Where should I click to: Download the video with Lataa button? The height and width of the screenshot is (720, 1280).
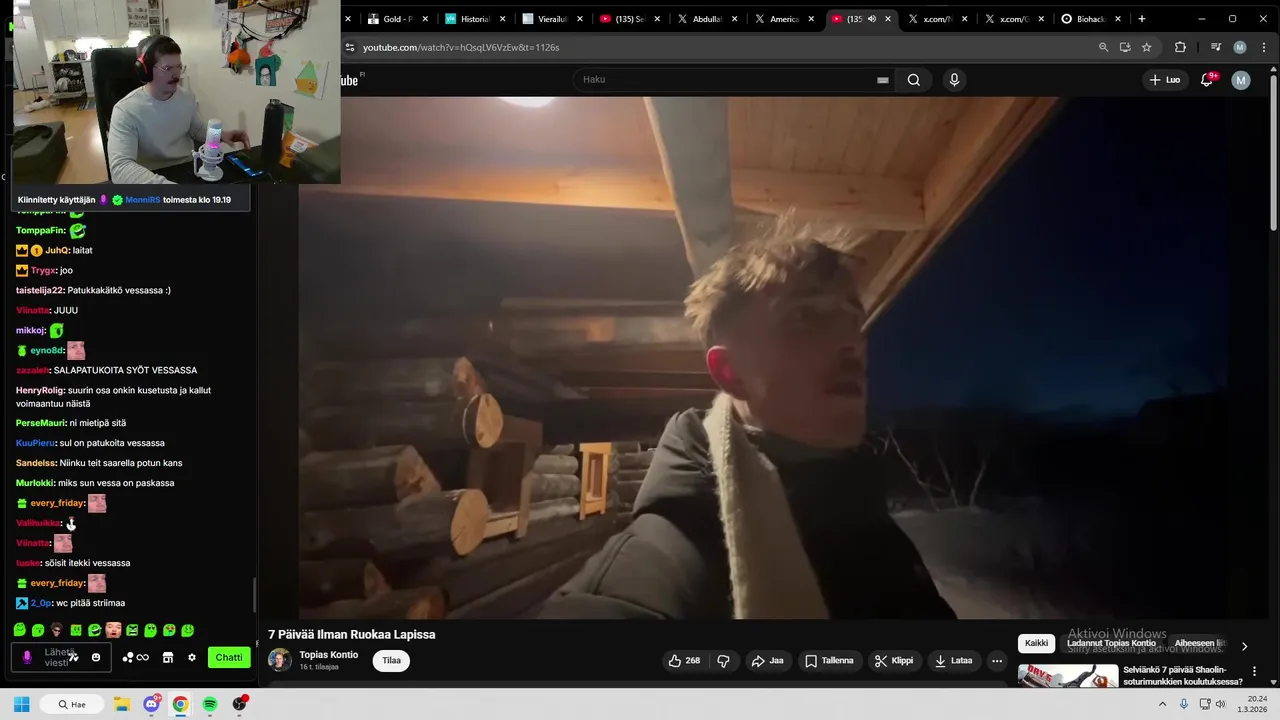pyautogui.click(x=953, y=660)
